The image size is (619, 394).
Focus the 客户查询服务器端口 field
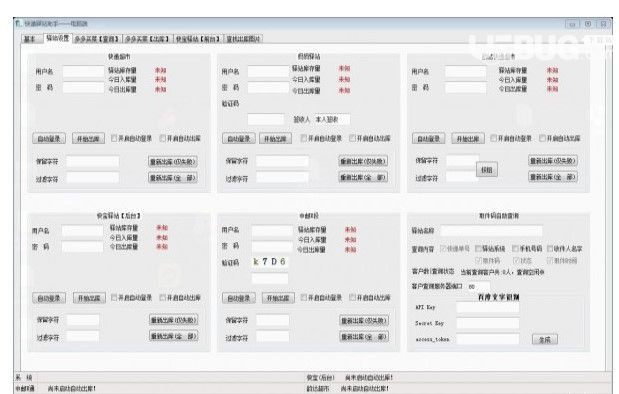(x=478, y=286)
